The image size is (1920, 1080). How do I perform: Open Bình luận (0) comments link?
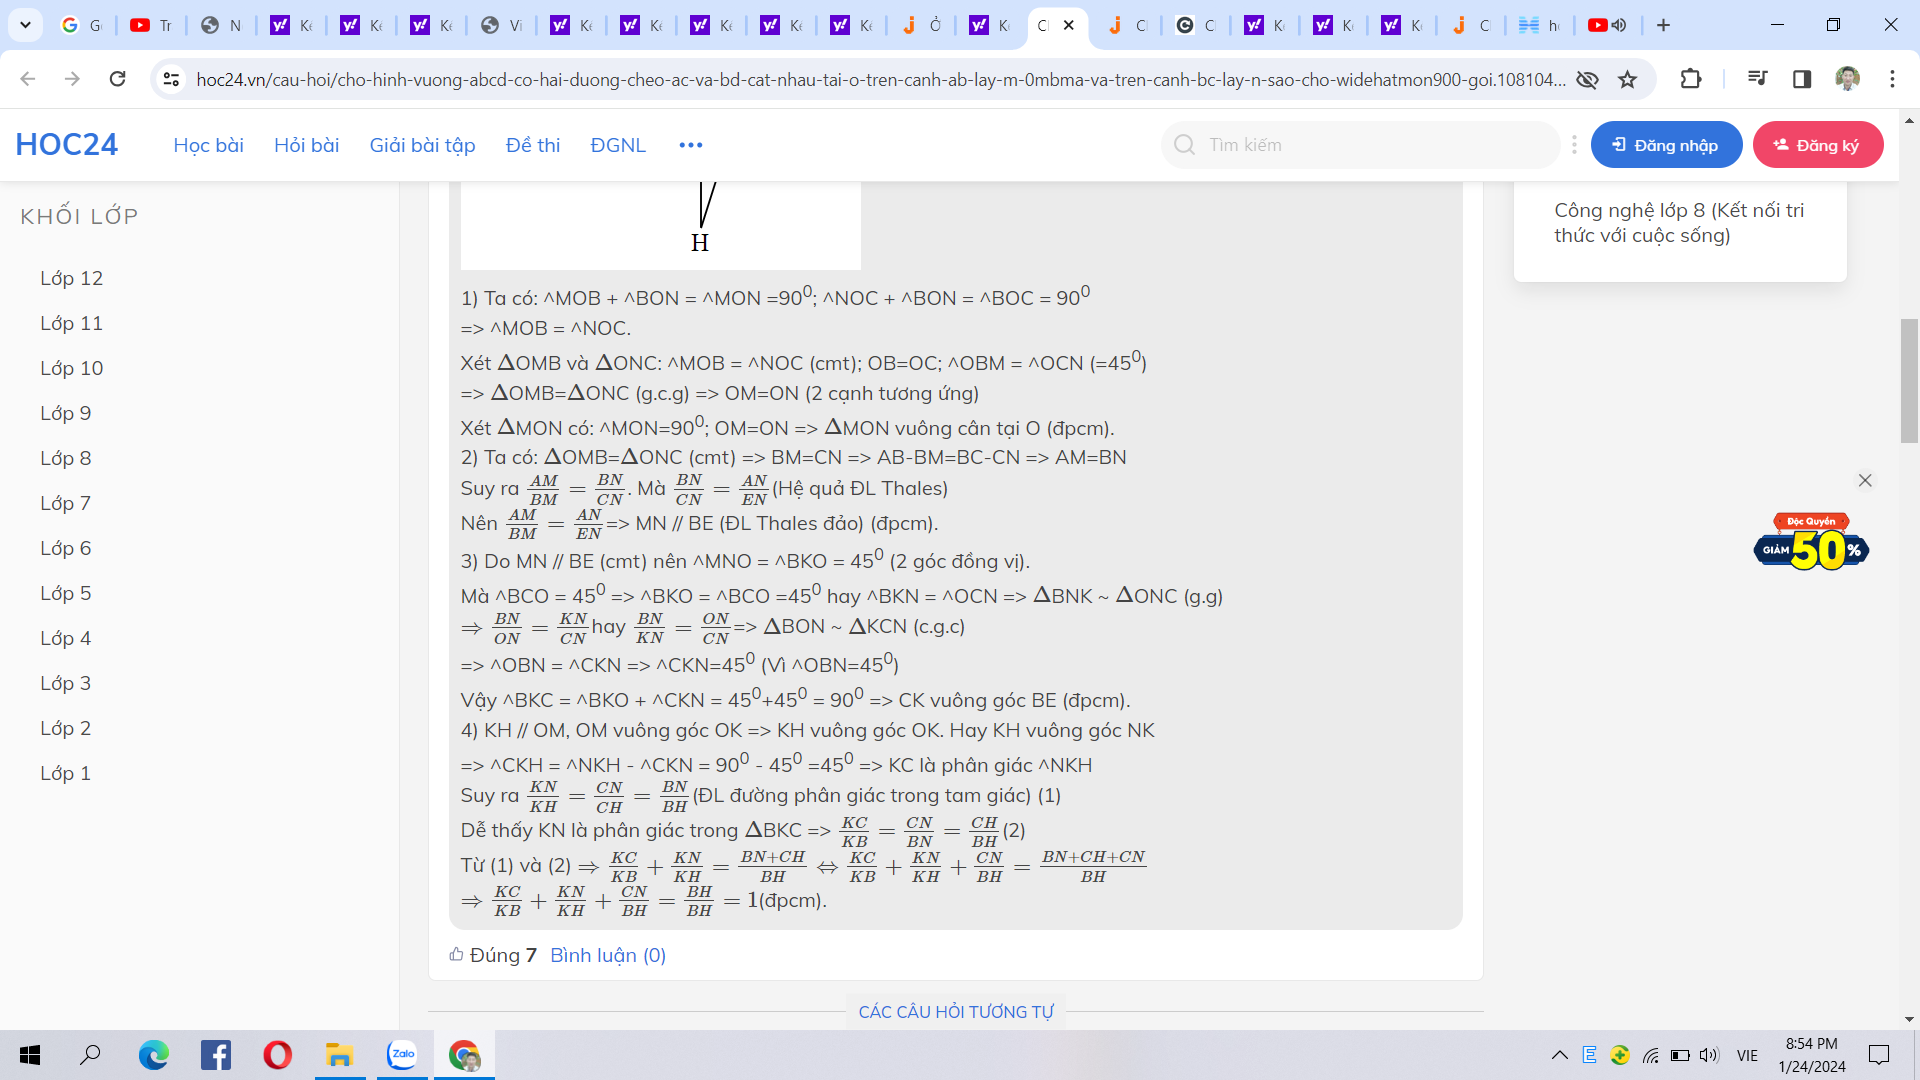pos(608,955)
